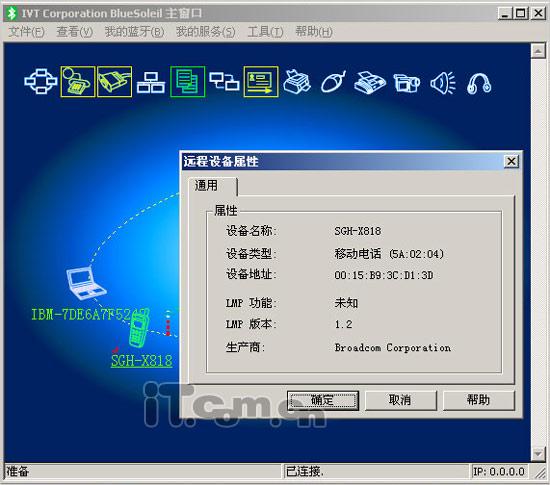This screenshot has width=550, height=485.
Task: Click the AV speaker service icon
Action: [443, 83]
